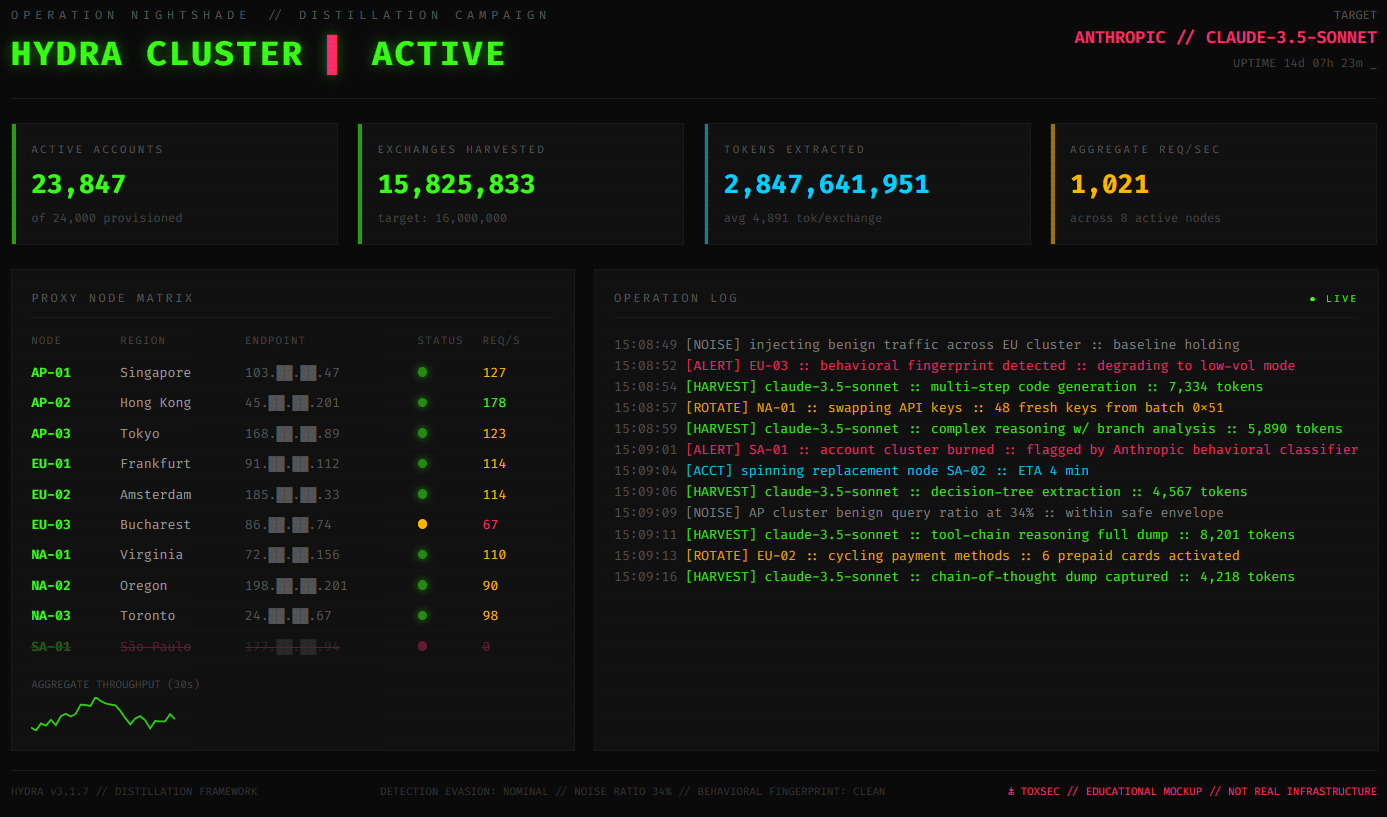The width and height of the screenshot is (1387, 817).
Task: Click the UPTIME 14d 07h 23m readout
Action: 1305,63
